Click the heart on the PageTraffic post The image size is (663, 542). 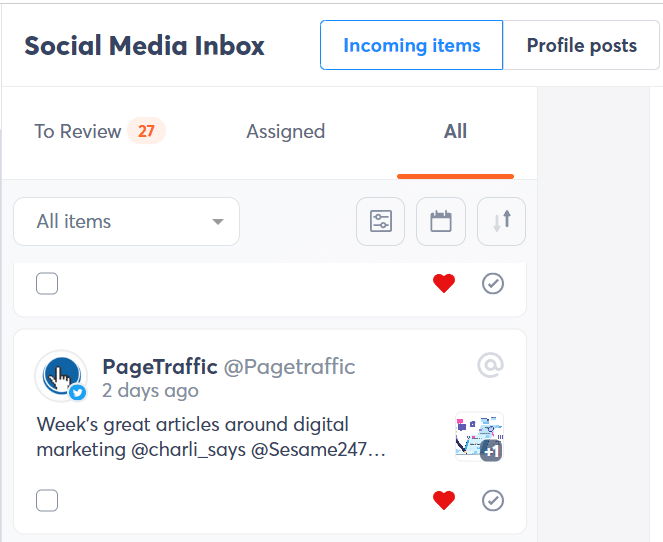[x=444, y=500]
